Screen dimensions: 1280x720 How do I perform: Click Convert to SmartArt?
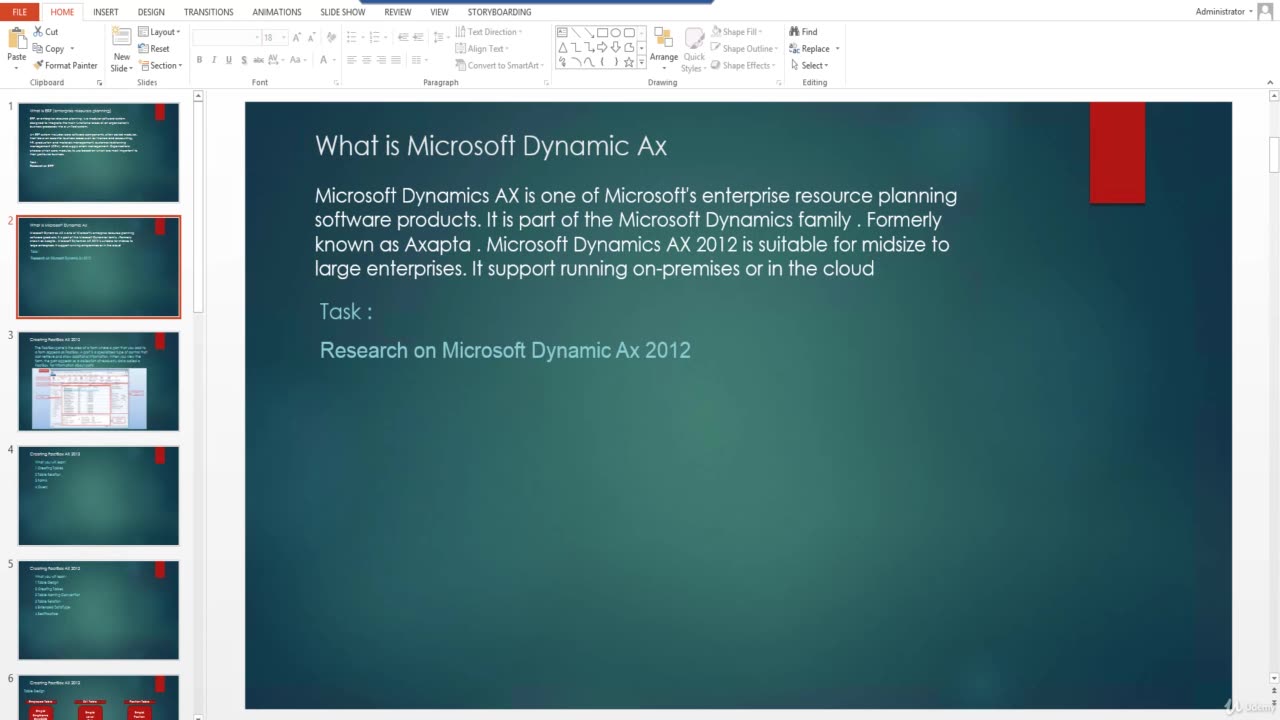499,65
